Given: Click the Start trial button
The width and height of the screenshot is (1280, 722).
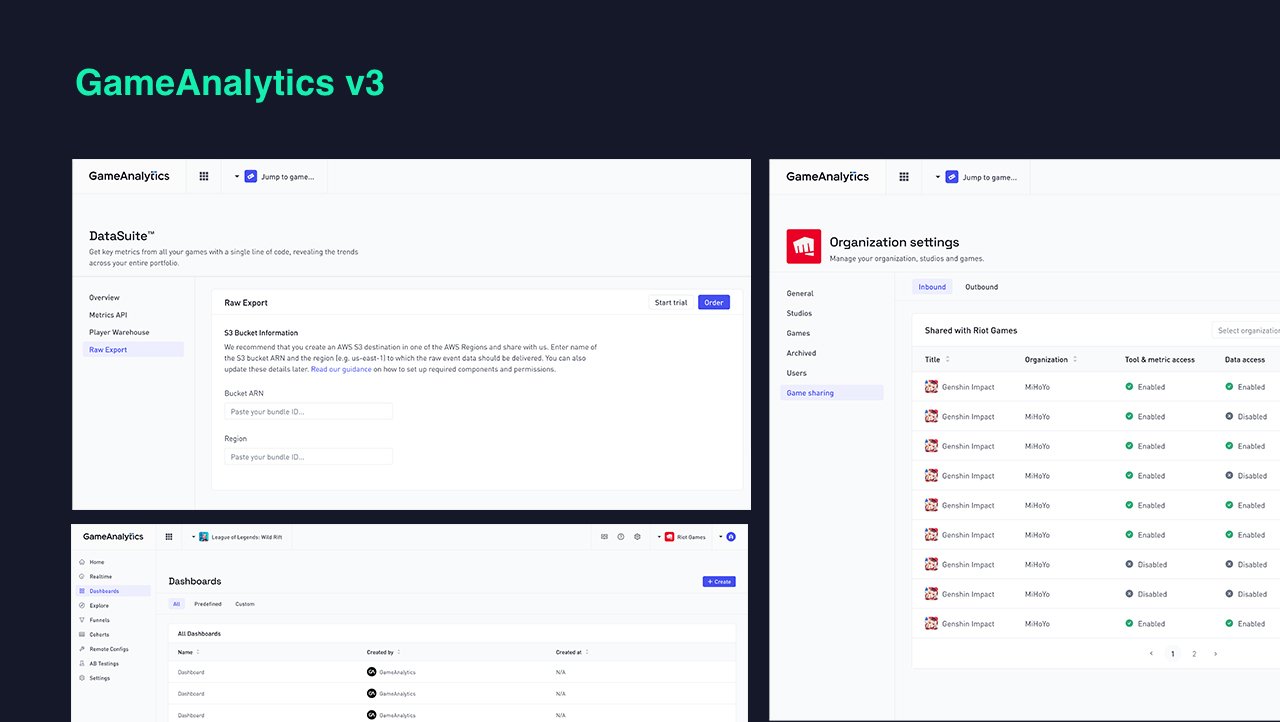Looking at the screenshot, I should [671, 303].
